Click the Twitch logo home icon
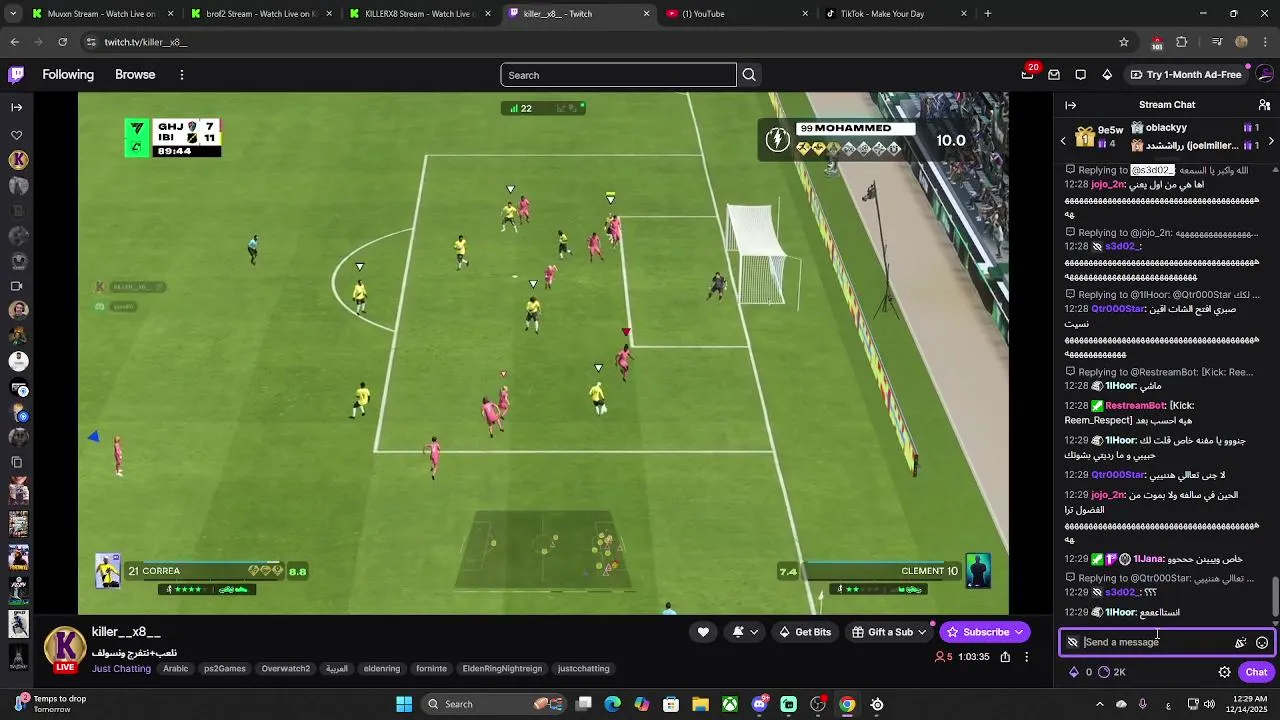This screenshot has width=1280, height=720. 16,74
